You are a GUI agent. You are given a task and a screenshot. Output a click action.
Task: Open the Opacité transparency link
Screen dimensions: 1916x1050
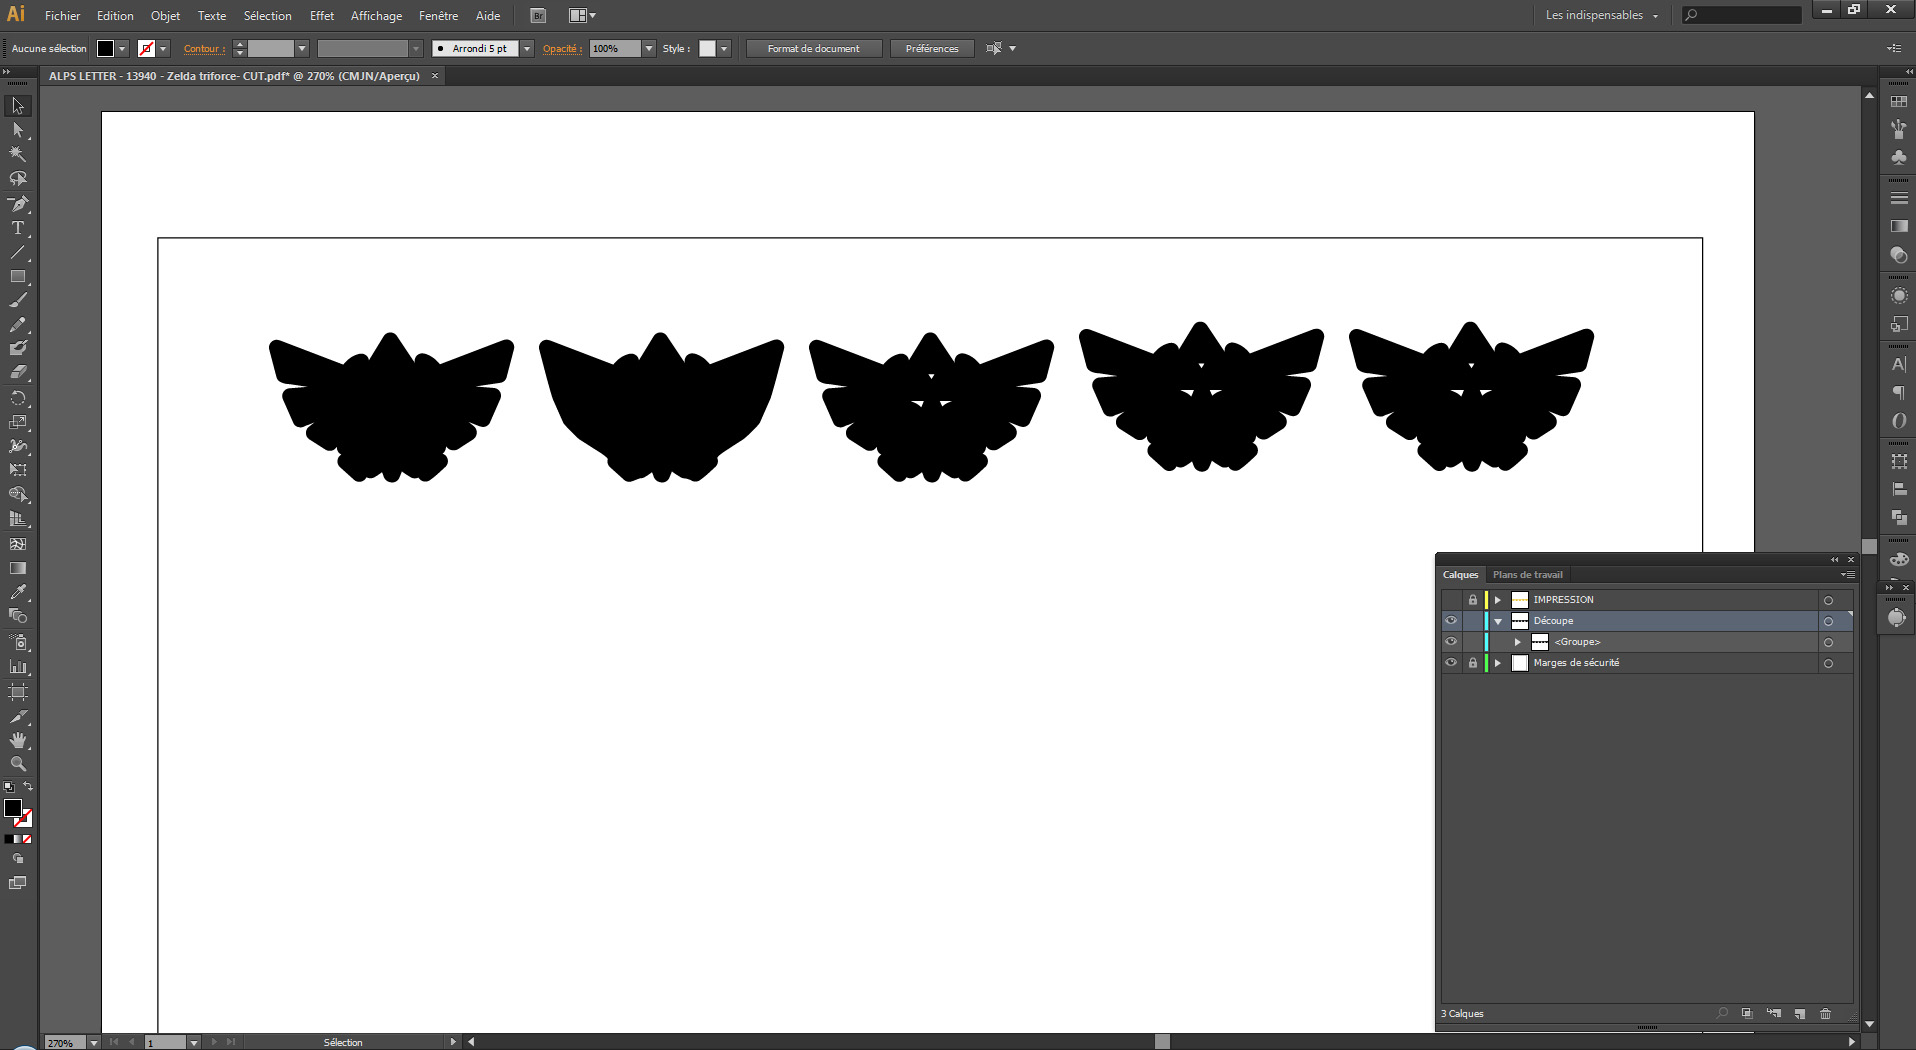[x=562, y=48]
